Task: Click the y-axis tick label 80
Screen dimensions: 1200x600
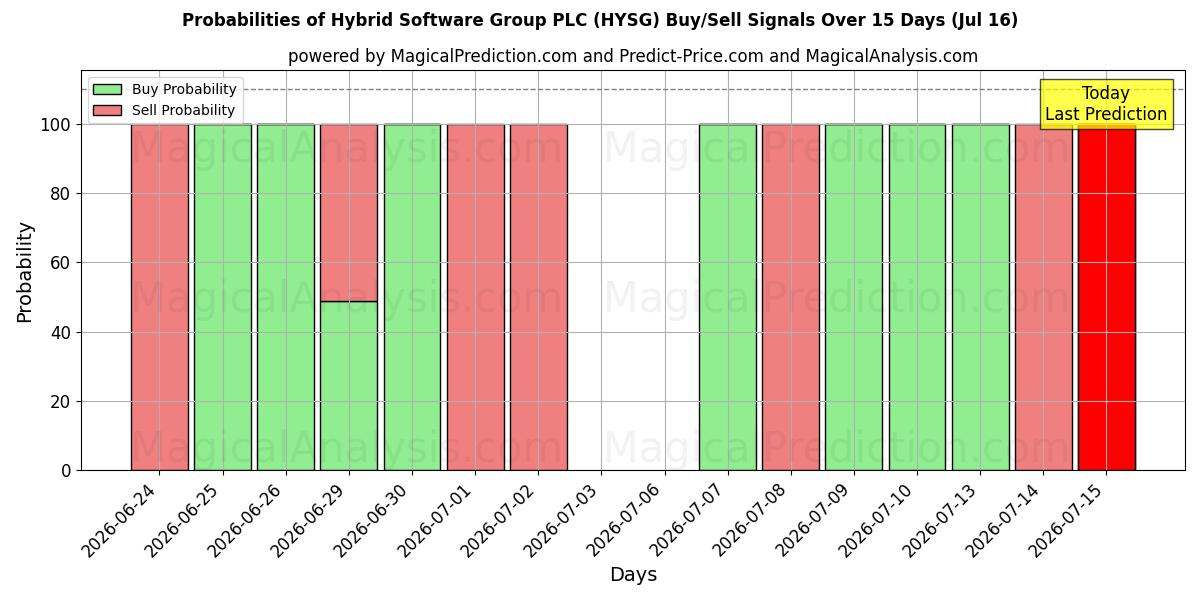Action: (x=62, y=194)
